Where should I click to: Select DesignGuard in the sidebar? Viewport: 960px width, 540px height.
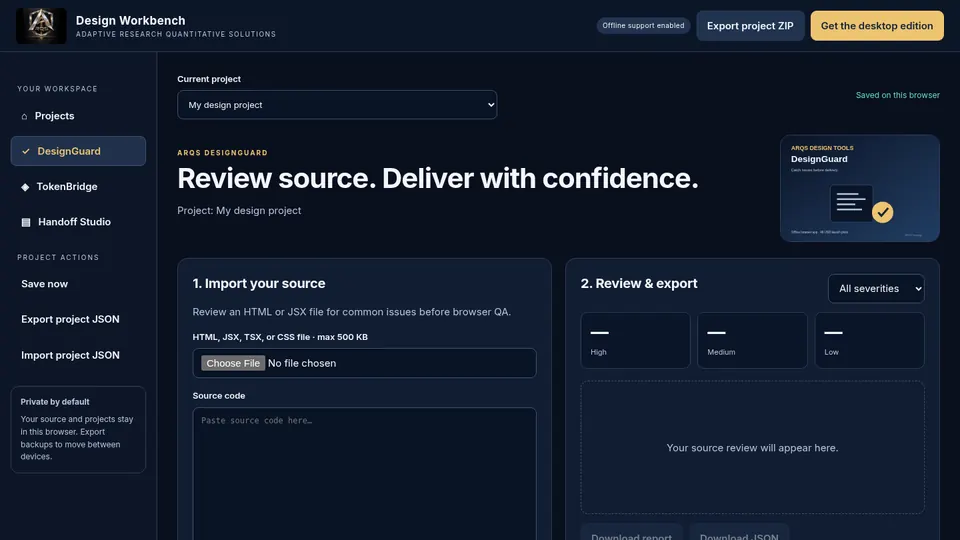78,151
